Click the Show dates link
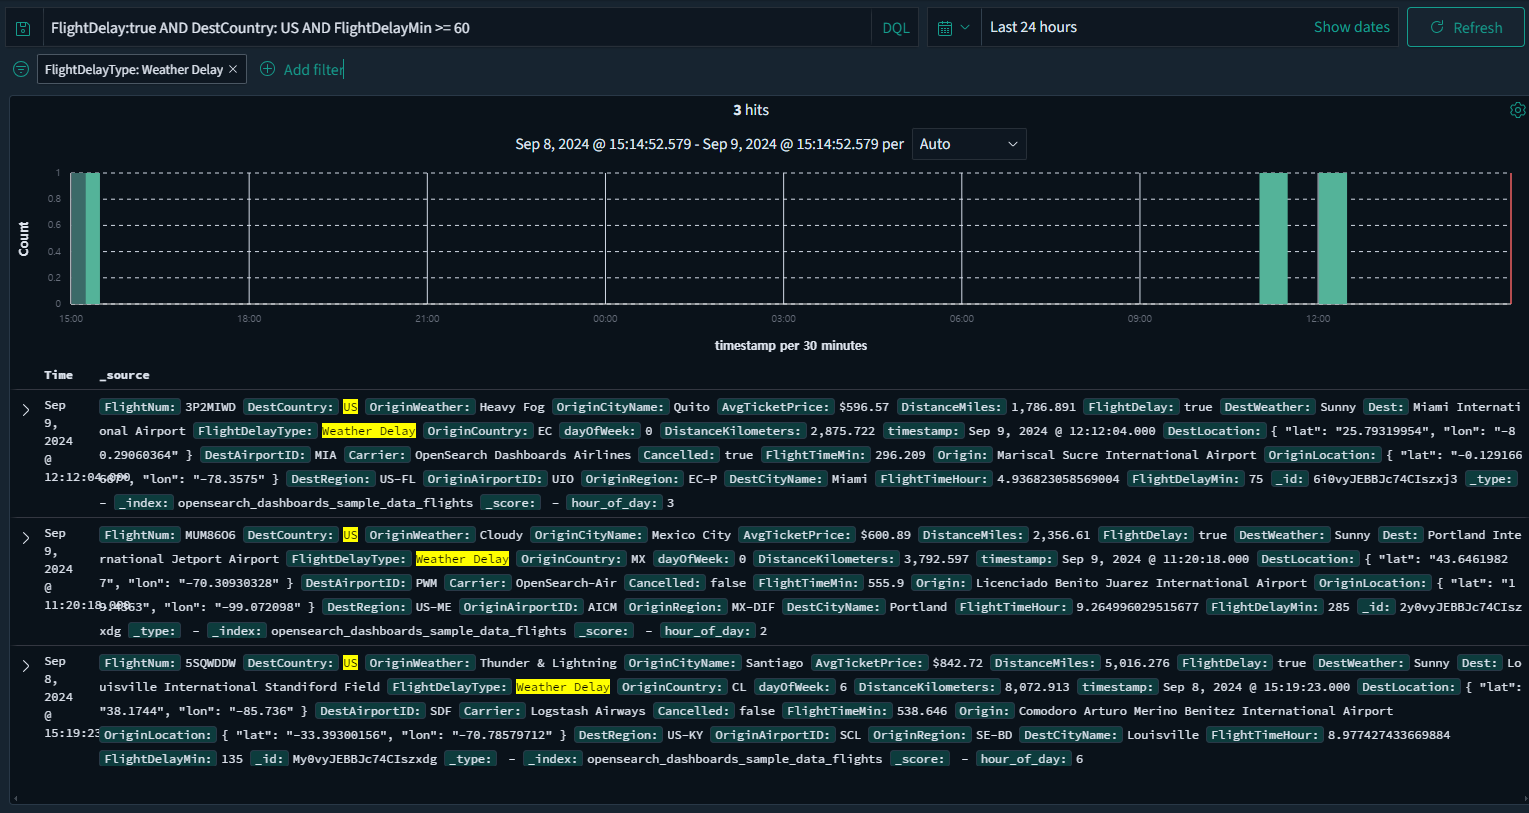The image size is (1529, 813). click(x=1351, y=27)
